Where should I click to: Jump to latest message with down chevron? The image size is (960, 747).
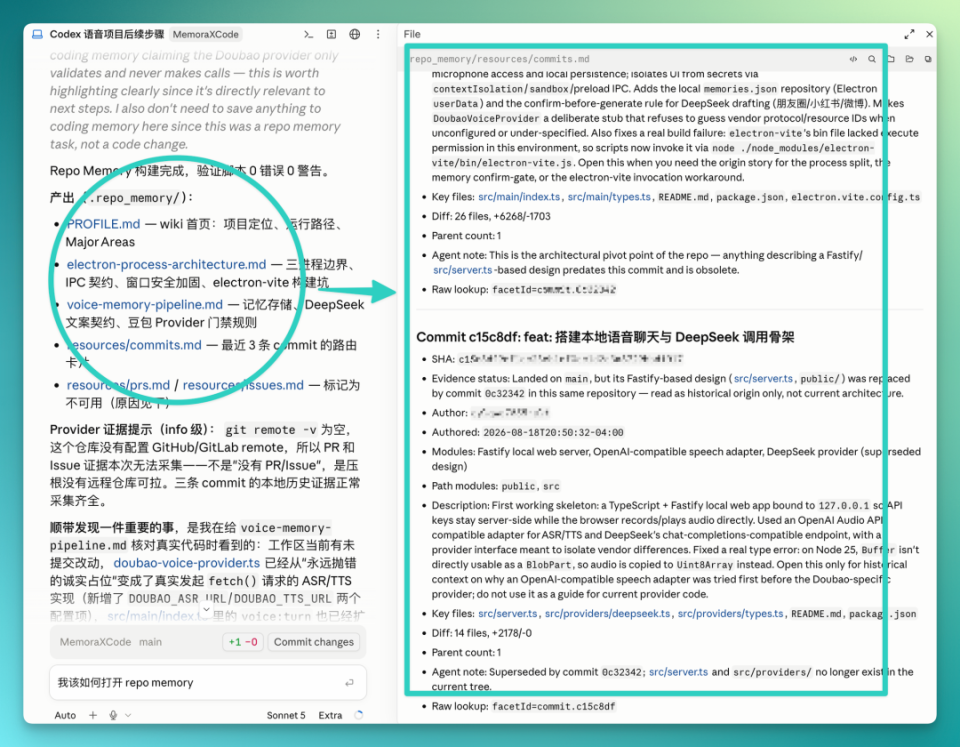(206, 609)
